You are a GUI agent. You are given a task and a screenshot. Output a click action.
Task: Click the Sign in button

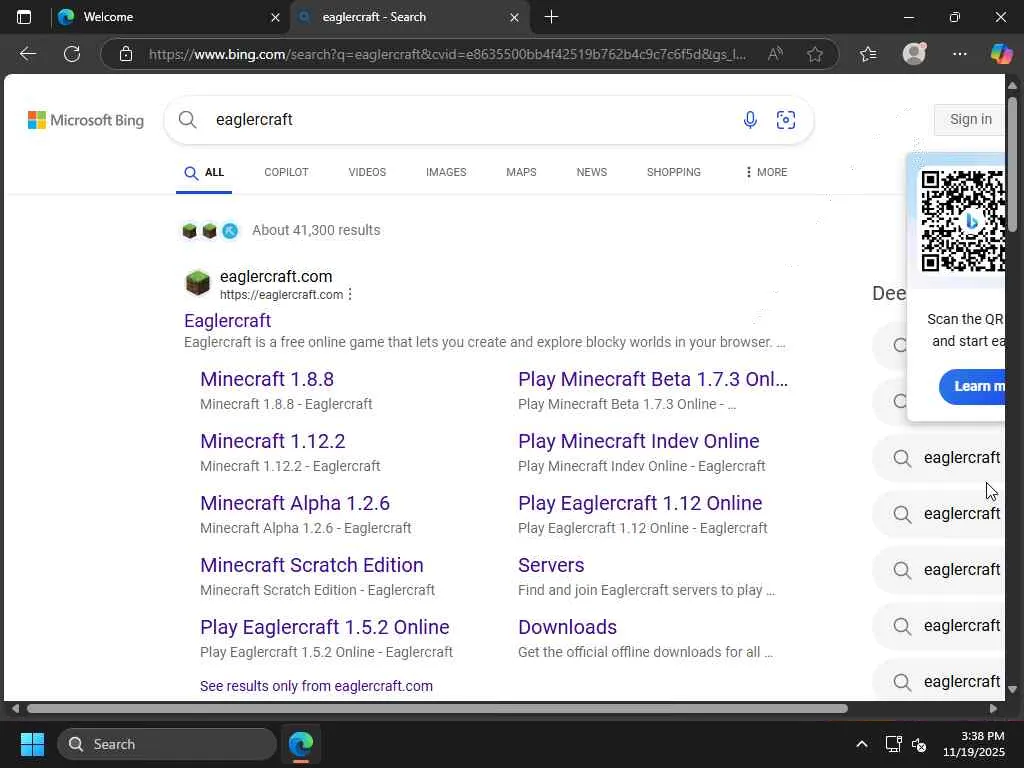coord(970,120)
